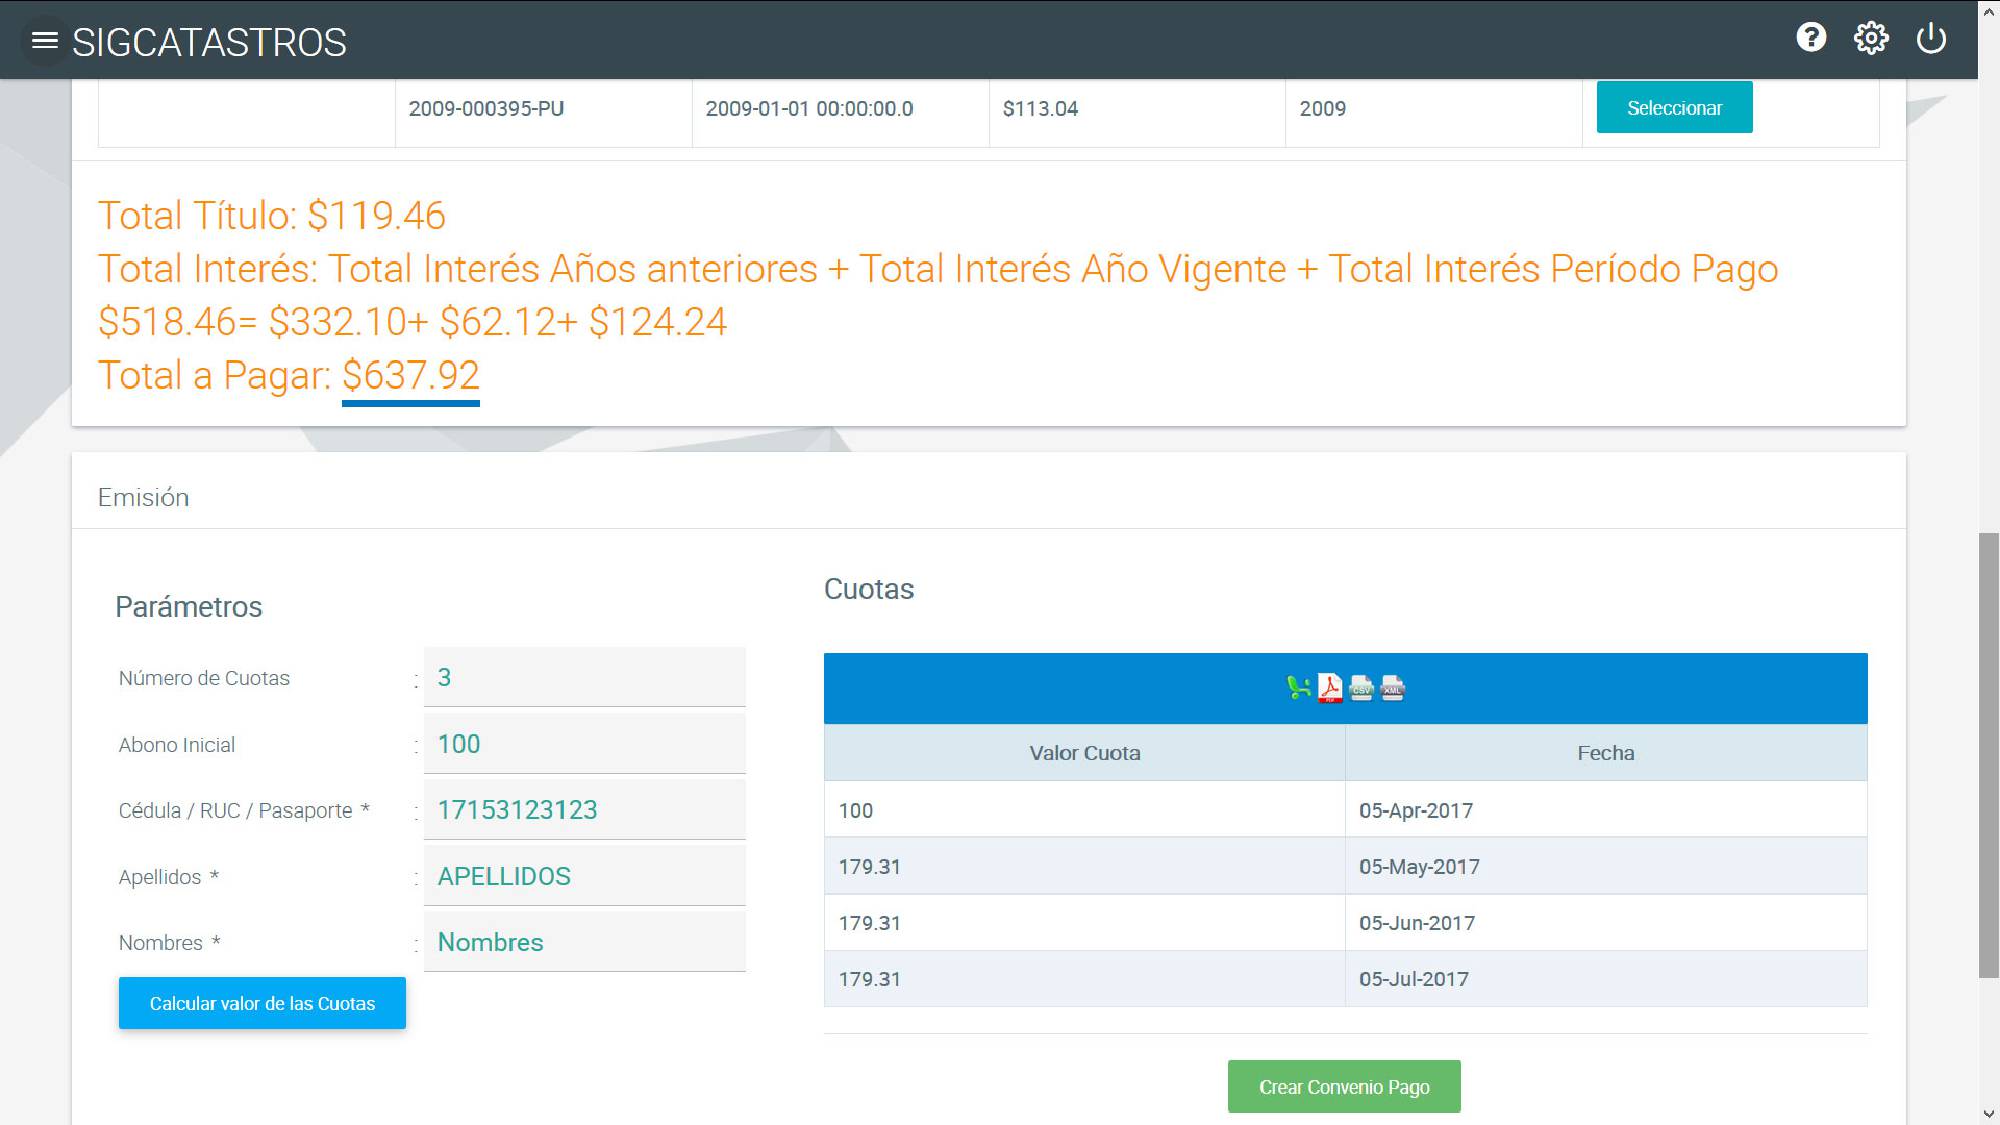Open the settings gear icon
The height and width of the screenshot is (1125, 2000).
click(1871, 38)
